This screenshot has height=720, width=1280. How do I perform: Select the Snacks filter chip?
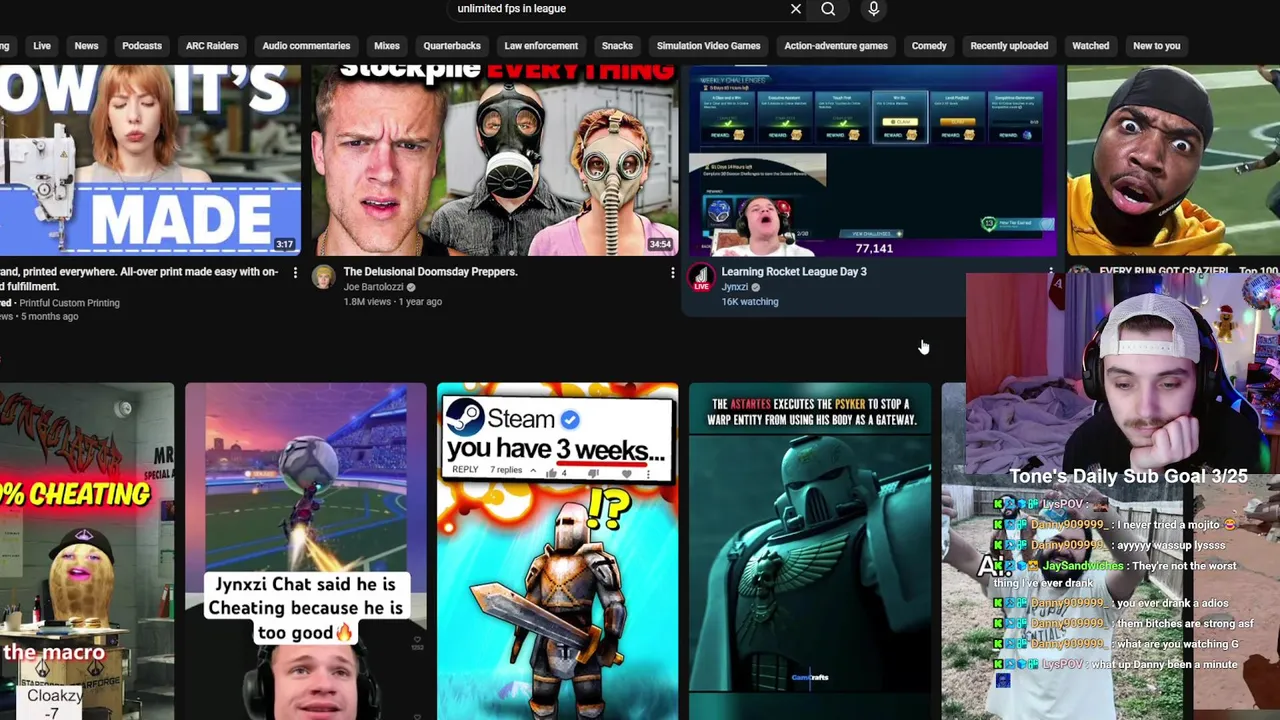pos(617,46)
